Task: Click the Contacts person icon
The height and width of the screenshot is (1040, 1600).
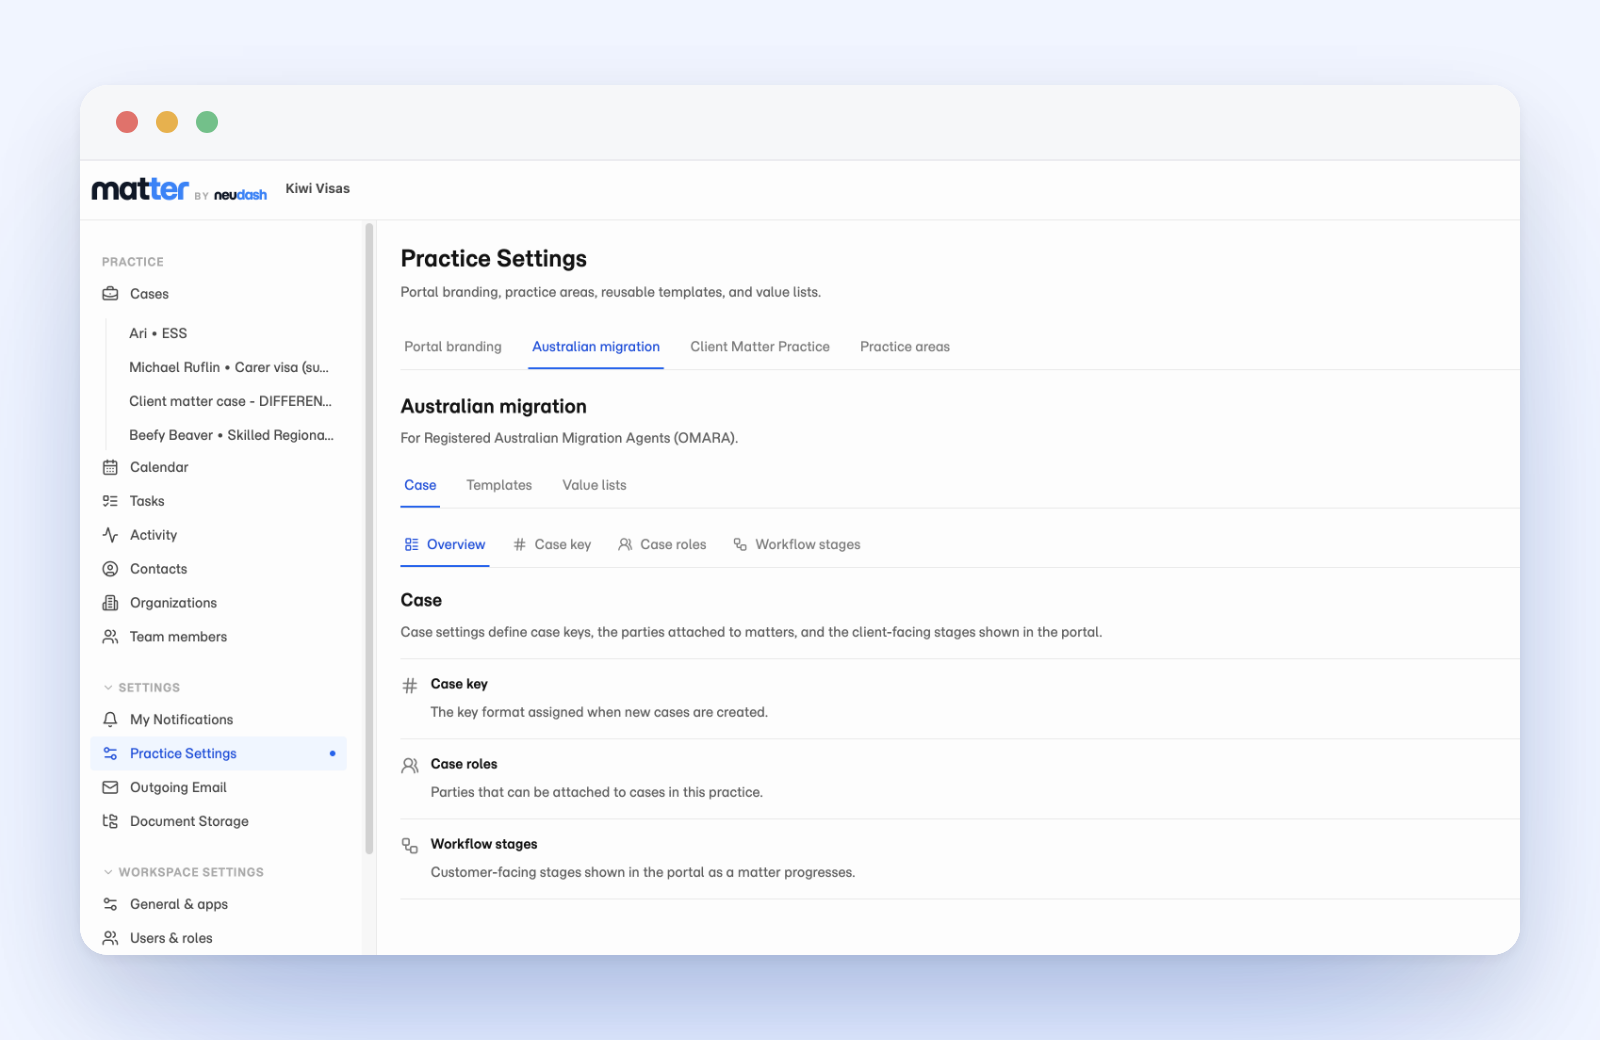Action: pos(110,569)
